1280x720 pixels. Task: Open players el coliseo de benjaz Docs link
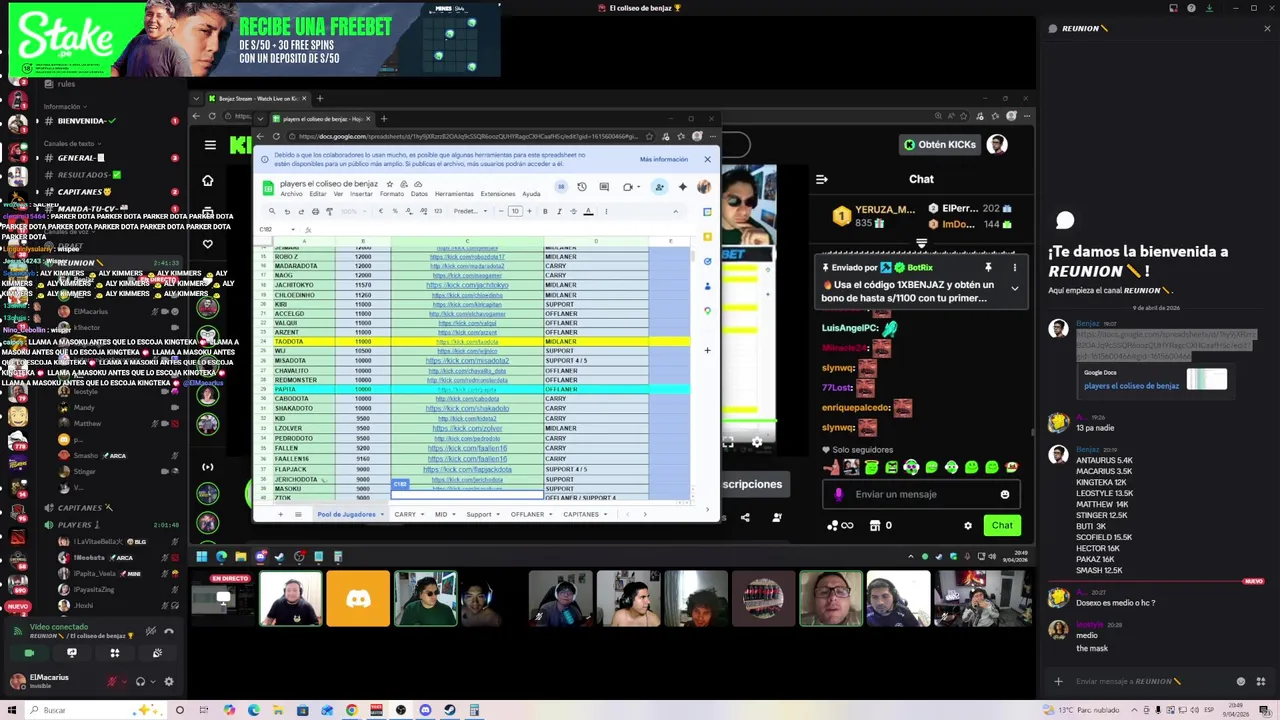(1131, 386)
